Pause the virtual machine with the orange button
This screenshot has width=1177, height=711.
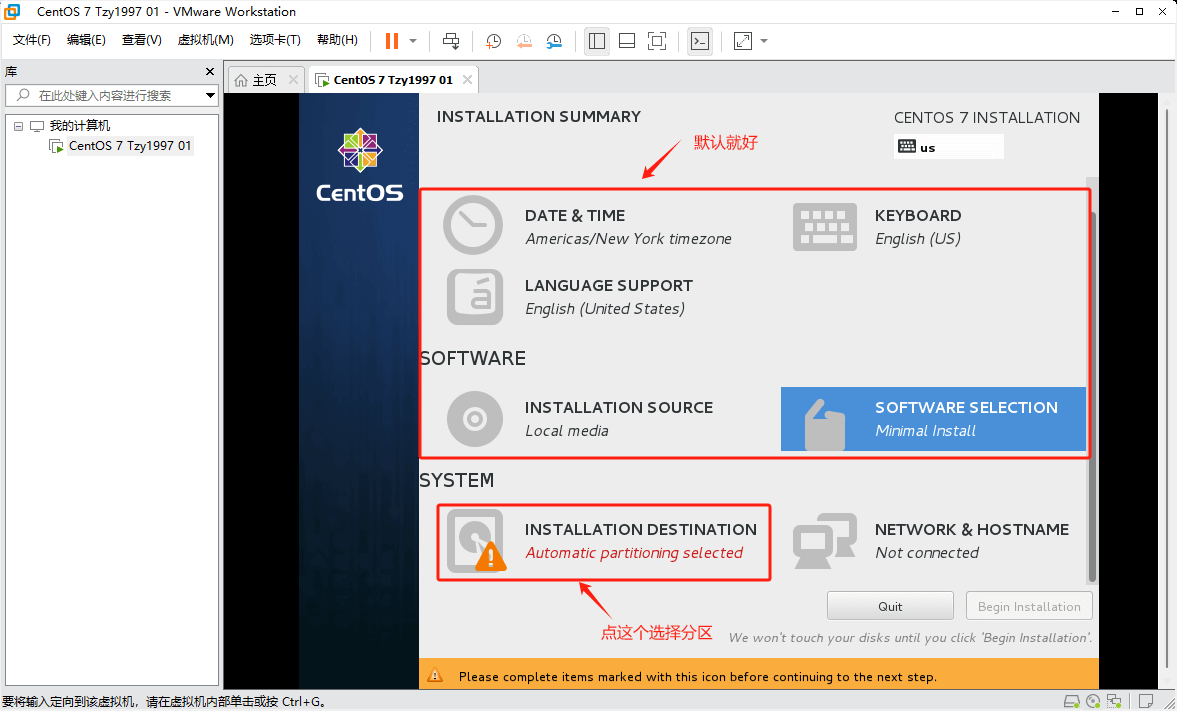pos(391,41)
